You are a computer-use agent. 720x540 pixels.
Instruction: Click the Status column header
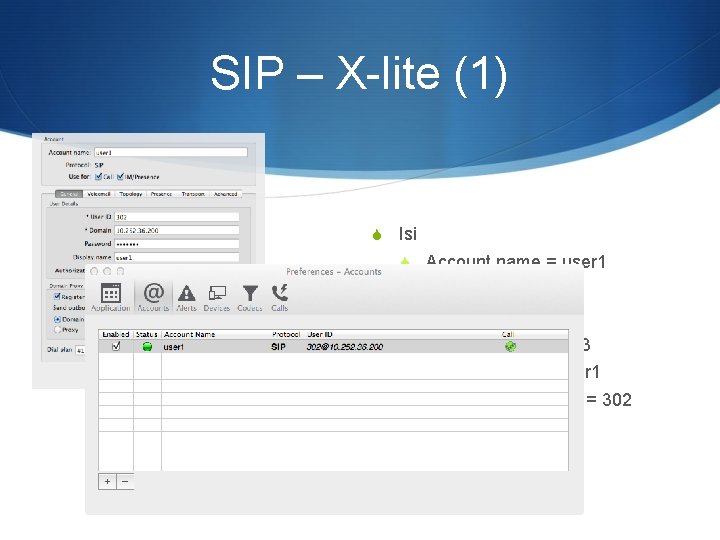[x=147, y=334]
